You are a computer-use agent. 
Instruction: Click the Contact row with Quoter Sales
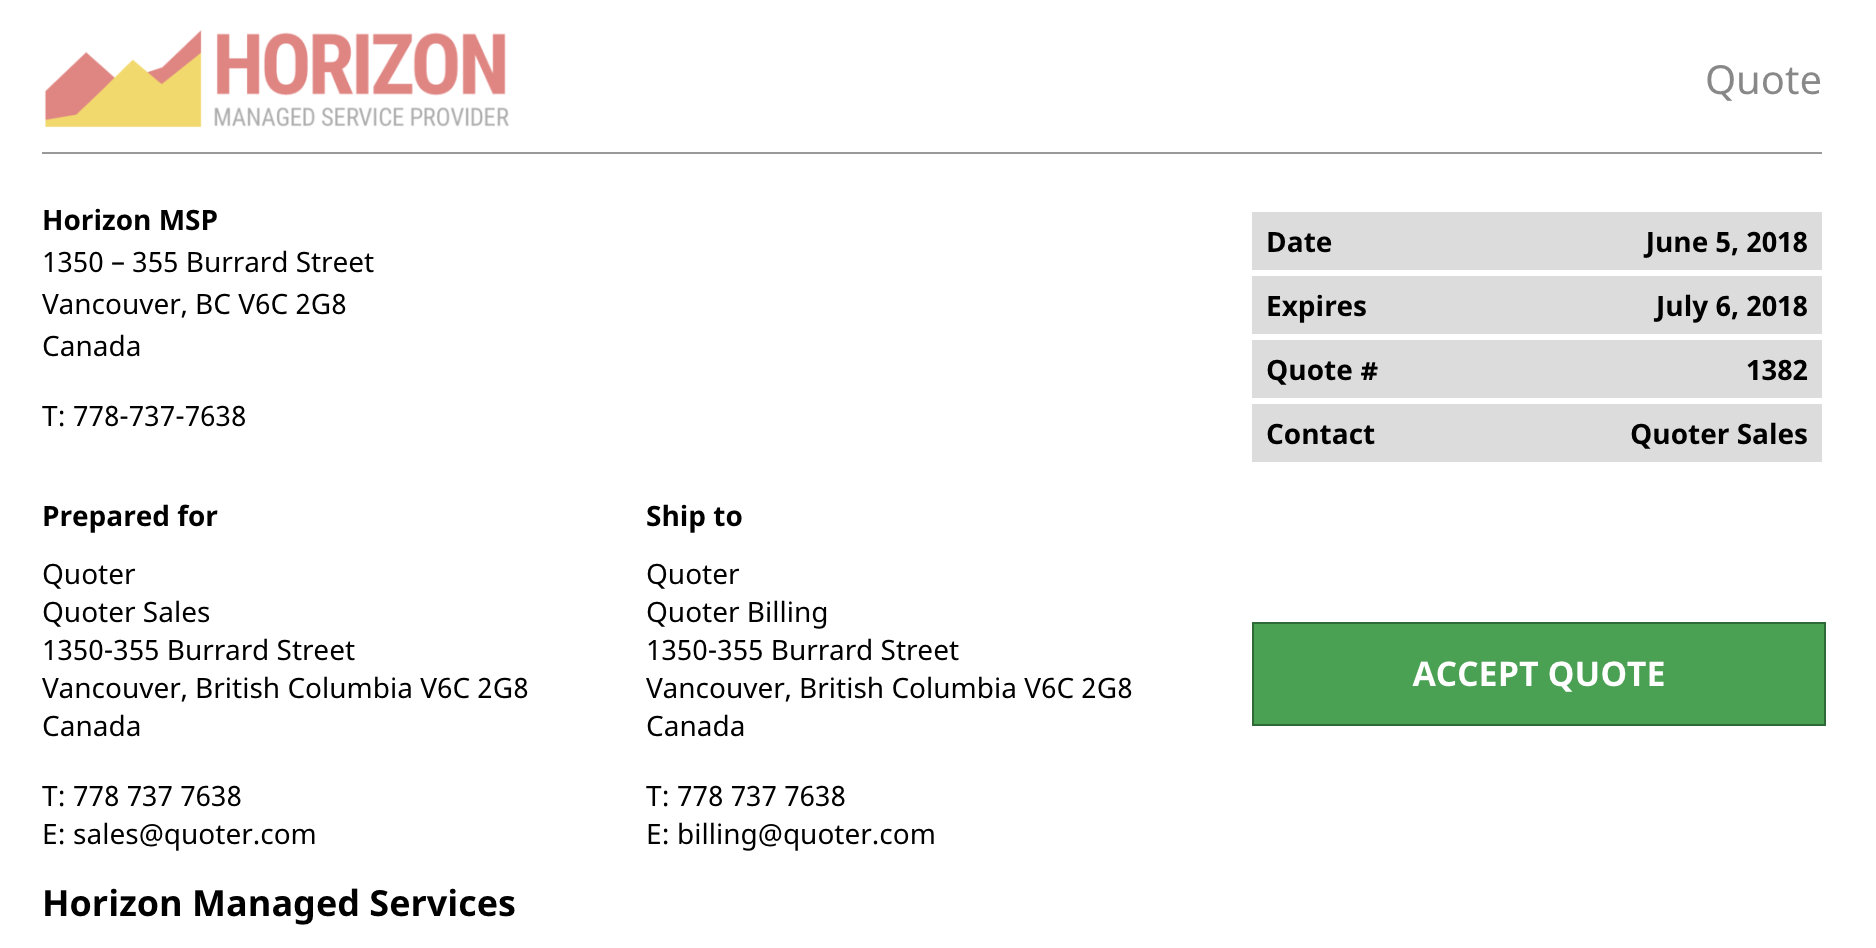pyautogui.click(x=1536, y=434)
